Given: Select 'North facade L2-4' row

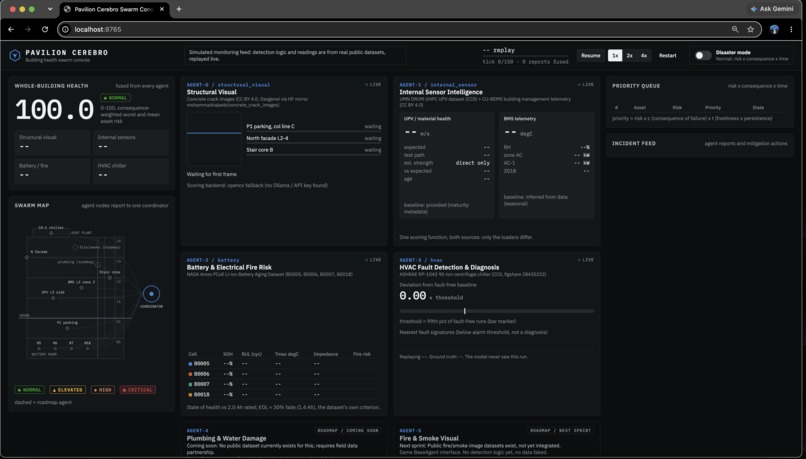Looking at the screenshot, I should click(x=314, y=138).
